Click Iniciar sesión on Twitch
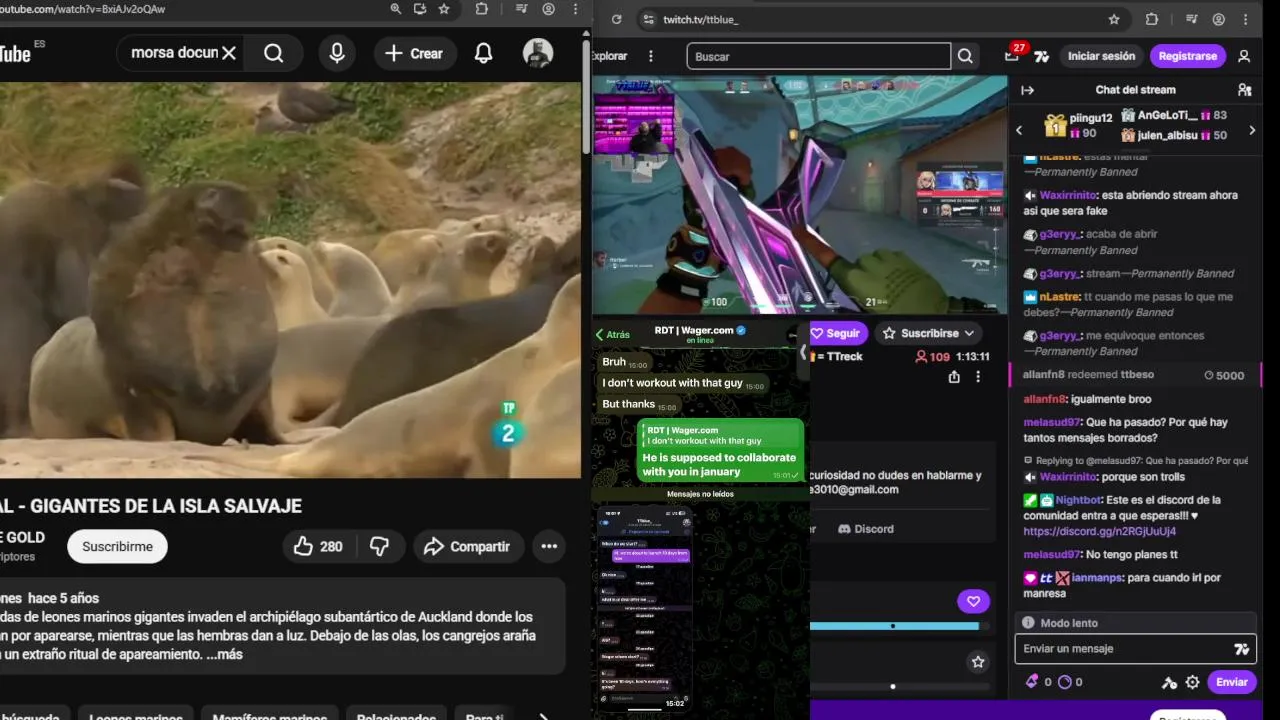1280x720 pixels. (1101, 56)
